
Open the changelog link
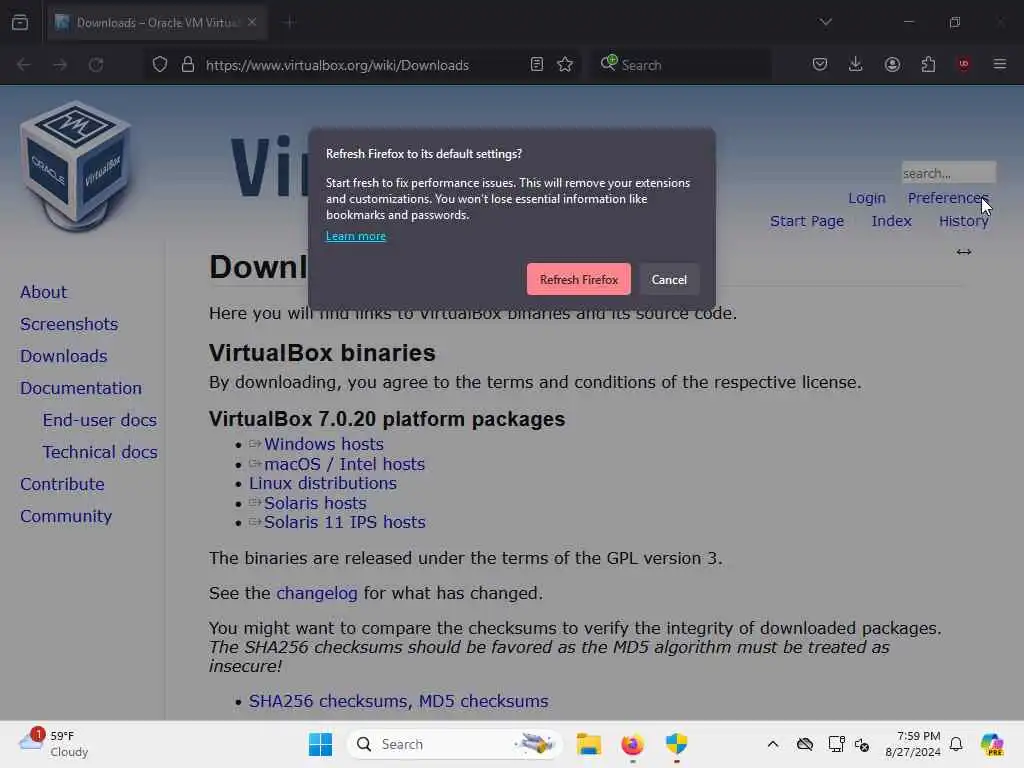[317, 594]
